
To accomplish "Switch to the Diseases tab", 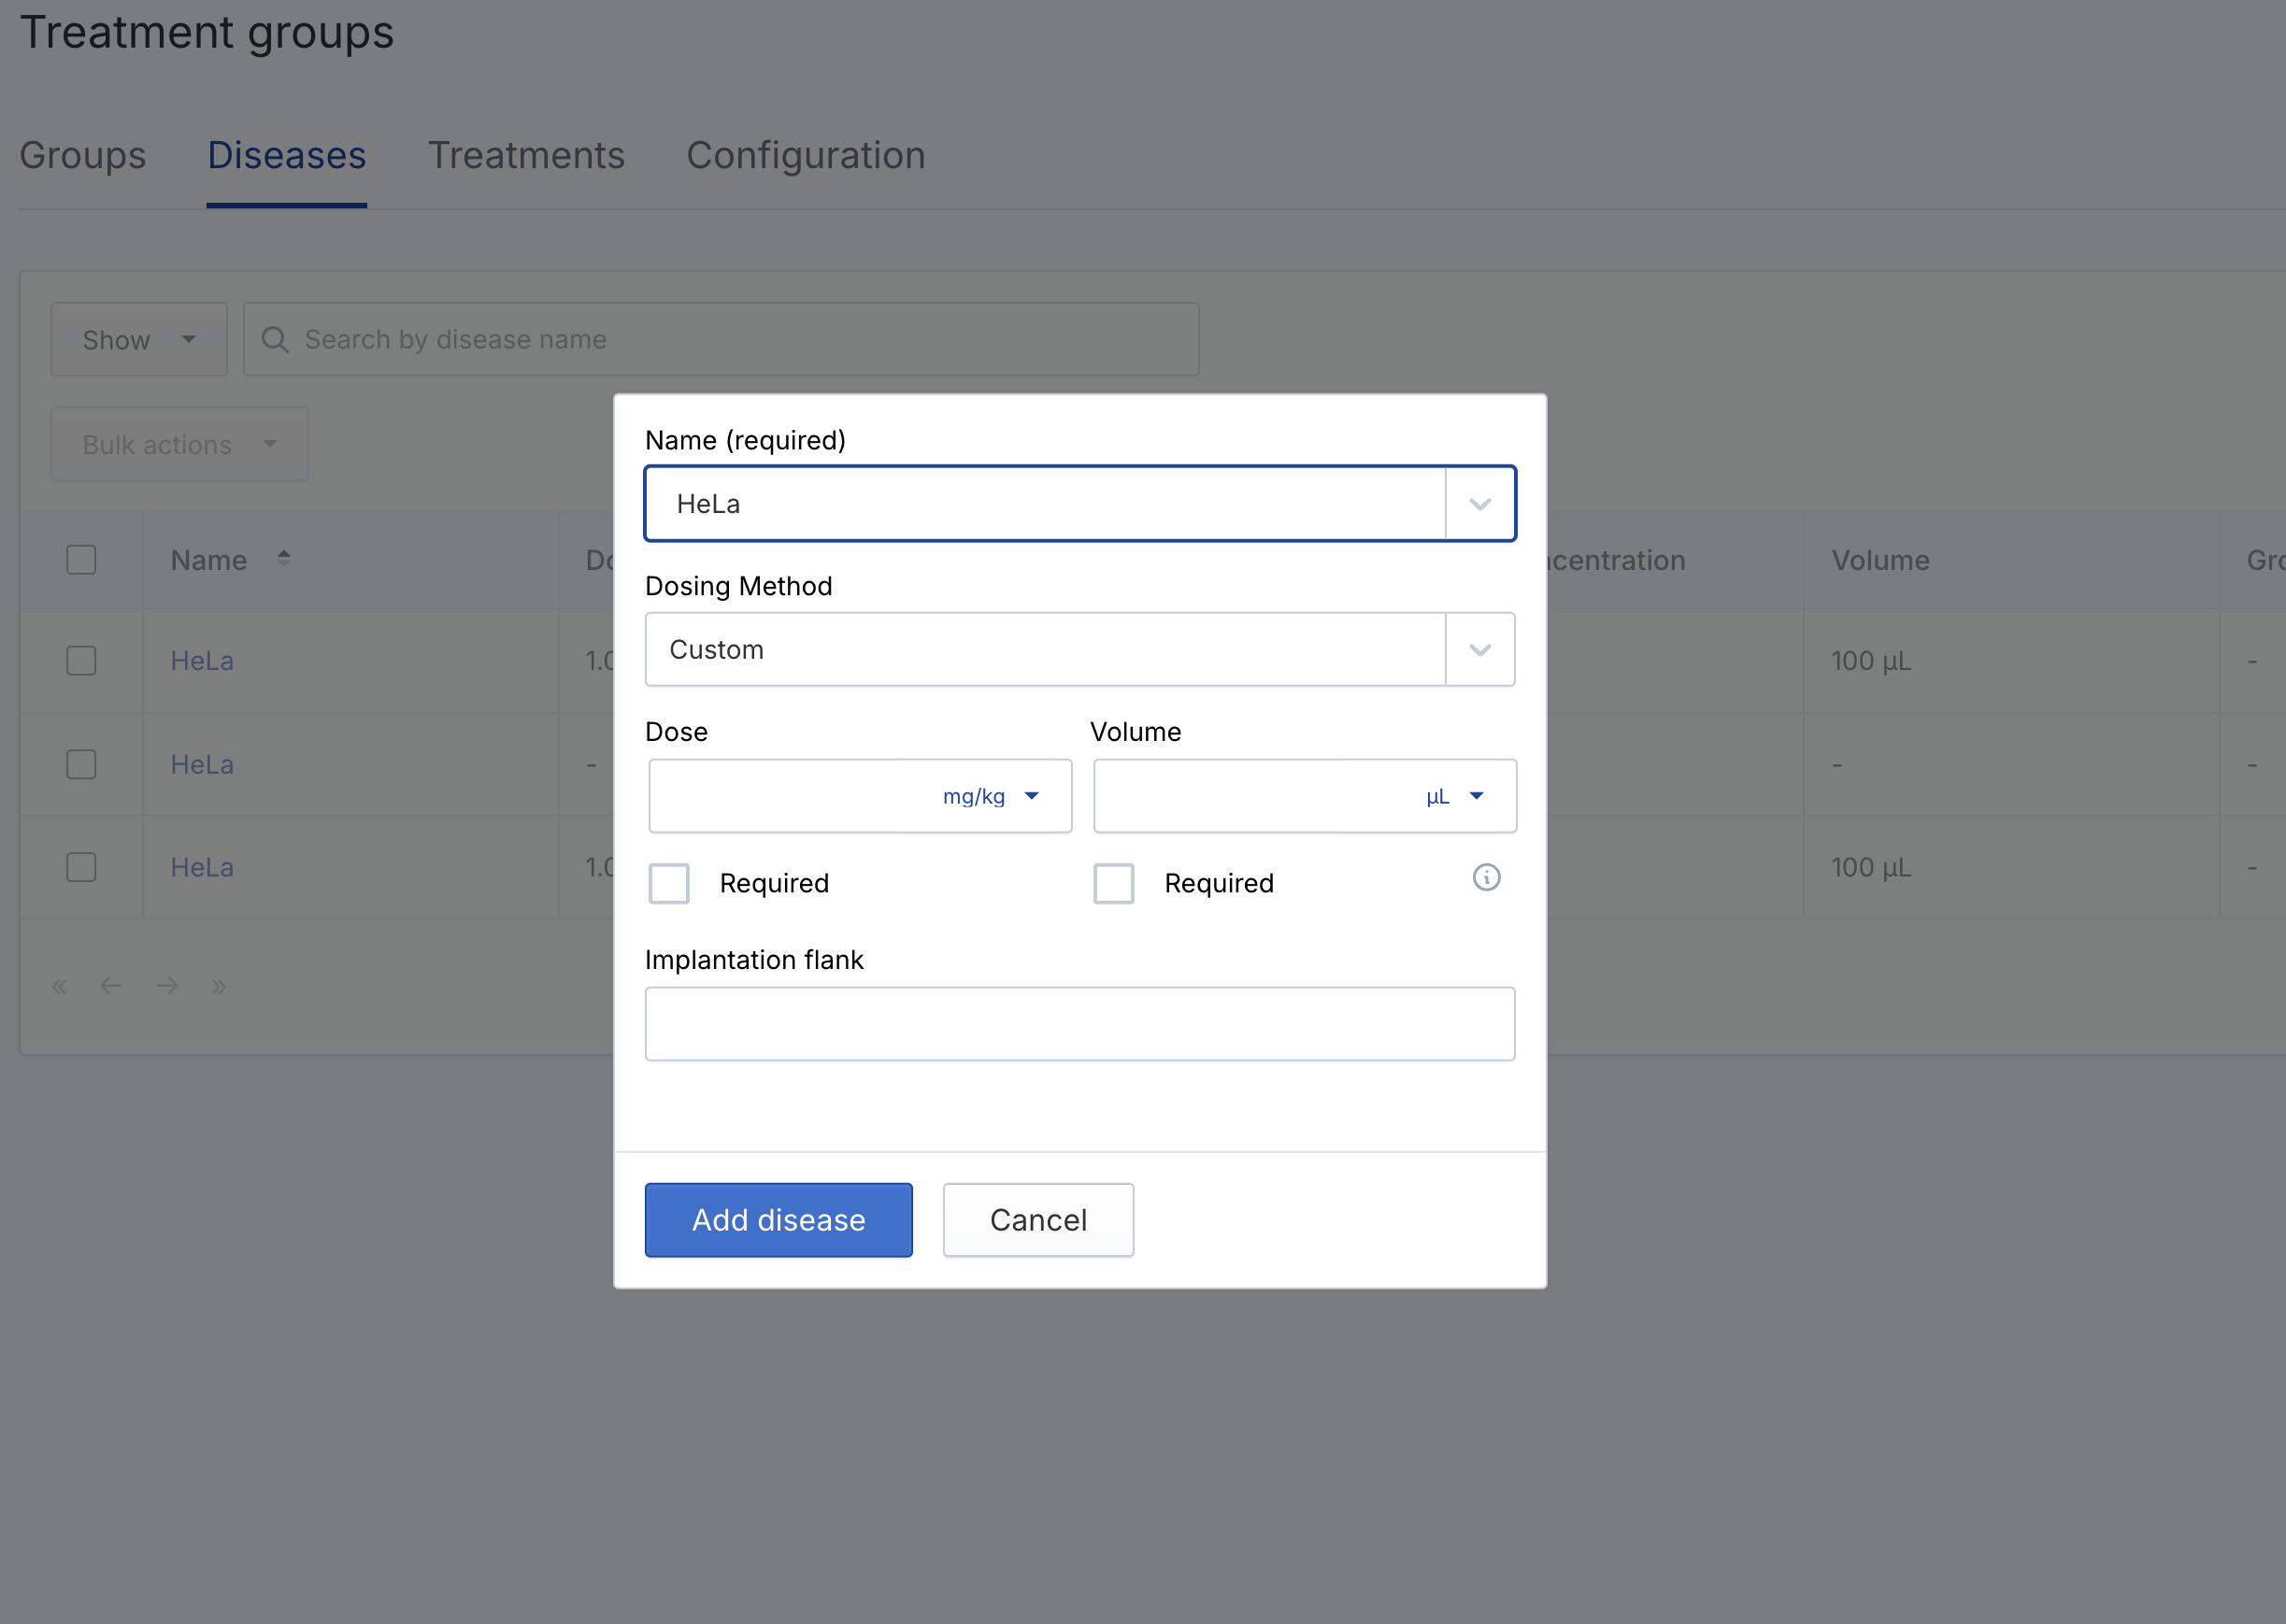I will point(287,156).
